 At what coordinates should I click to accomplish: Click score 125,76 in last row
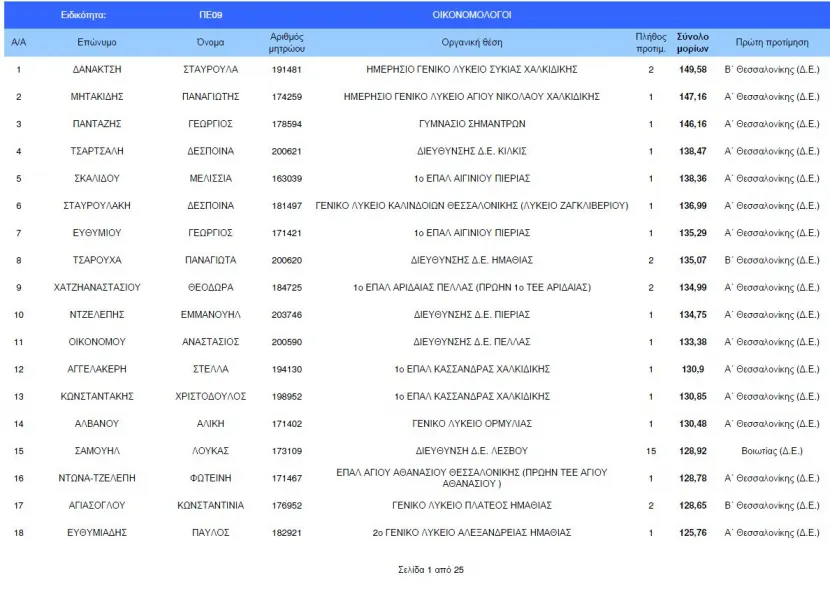692,533
